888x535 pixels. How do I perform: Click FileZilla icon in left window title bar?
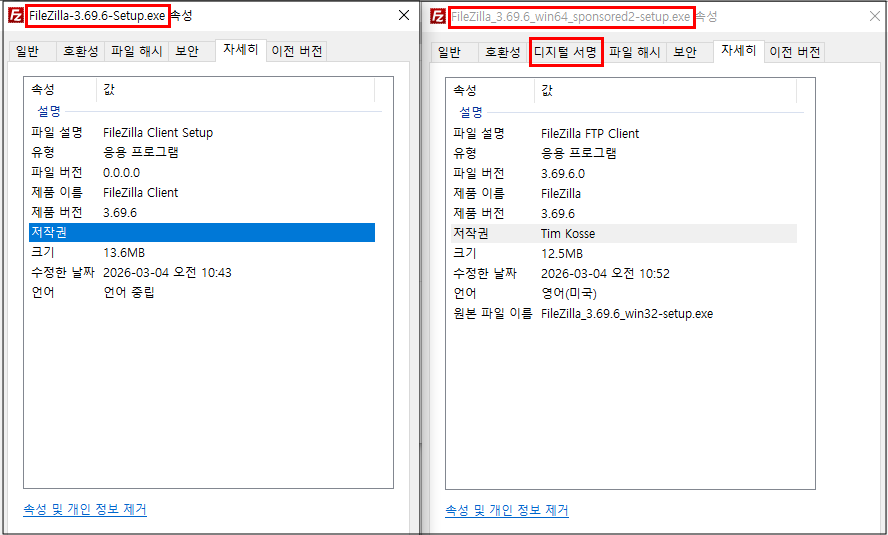(15, 15)
